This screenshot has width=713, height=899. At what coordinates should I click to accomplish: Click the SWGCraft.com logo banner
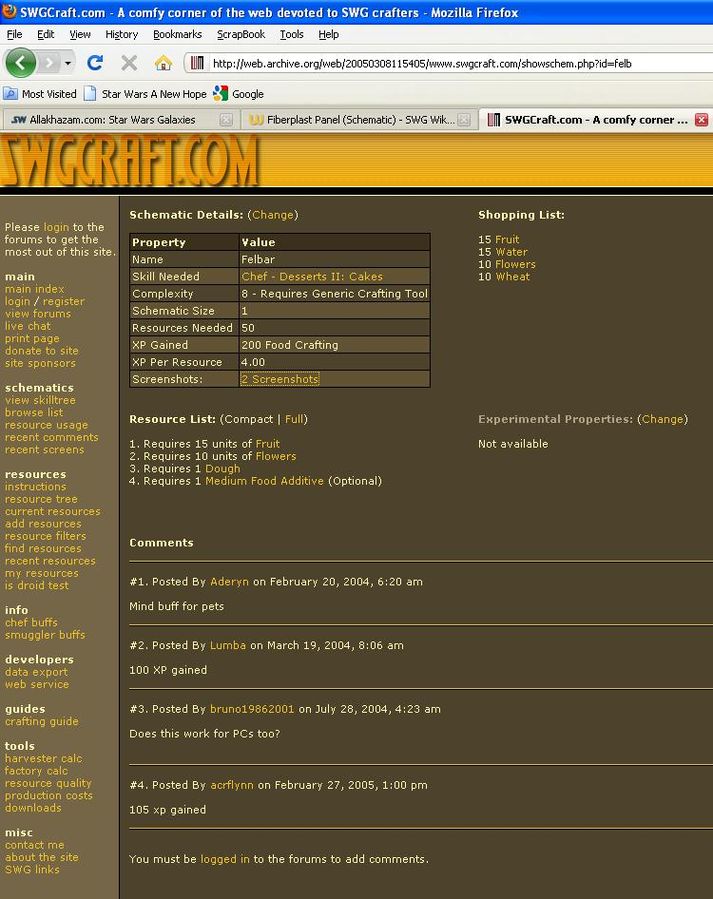click(x=130, y=160)
